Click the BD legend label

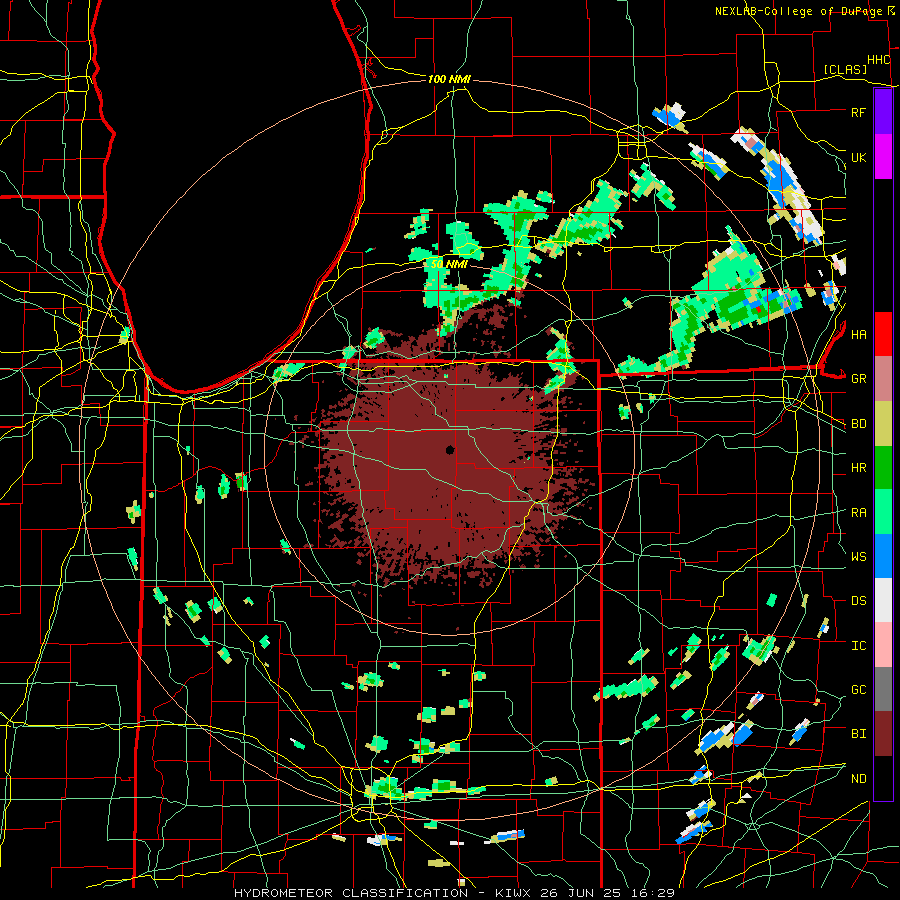pyautogui.click(x=859, y=424)
